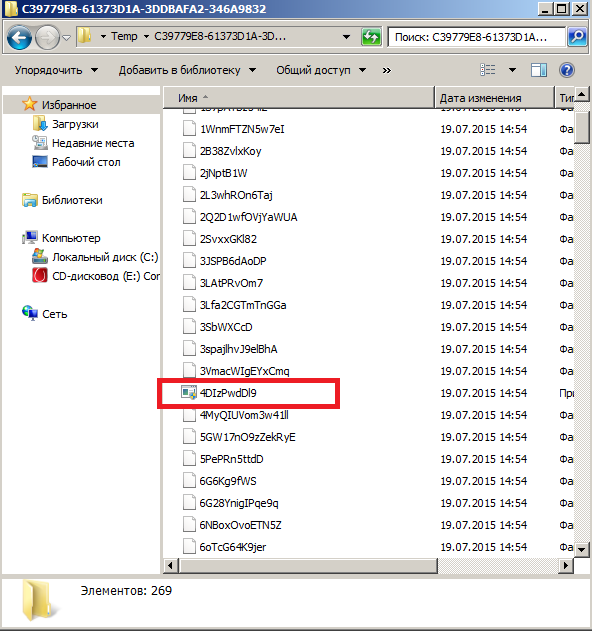Click Temp in the address breadcrumb

(124, 37)
